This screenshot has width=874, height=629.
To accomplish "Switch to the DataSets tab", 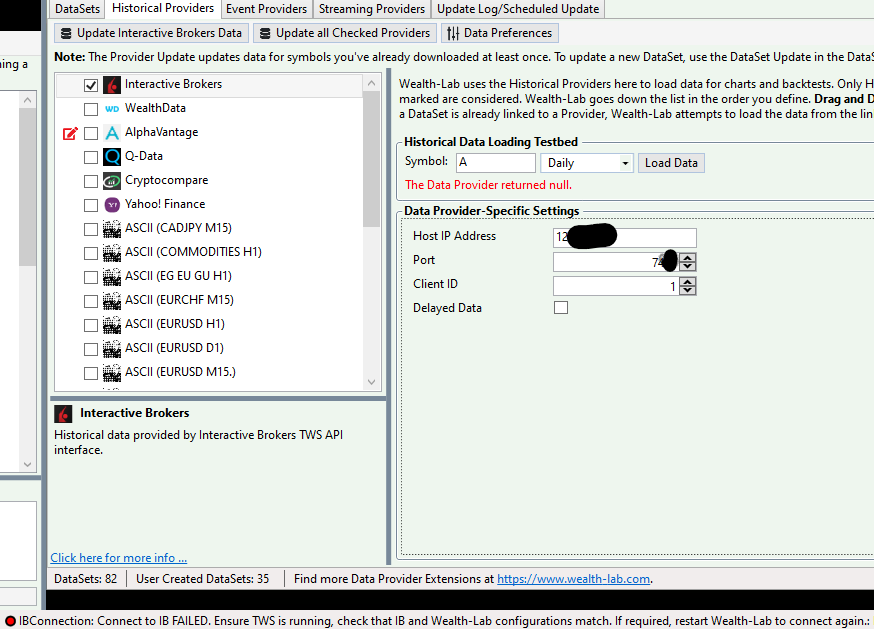I will tap(77, 9).
